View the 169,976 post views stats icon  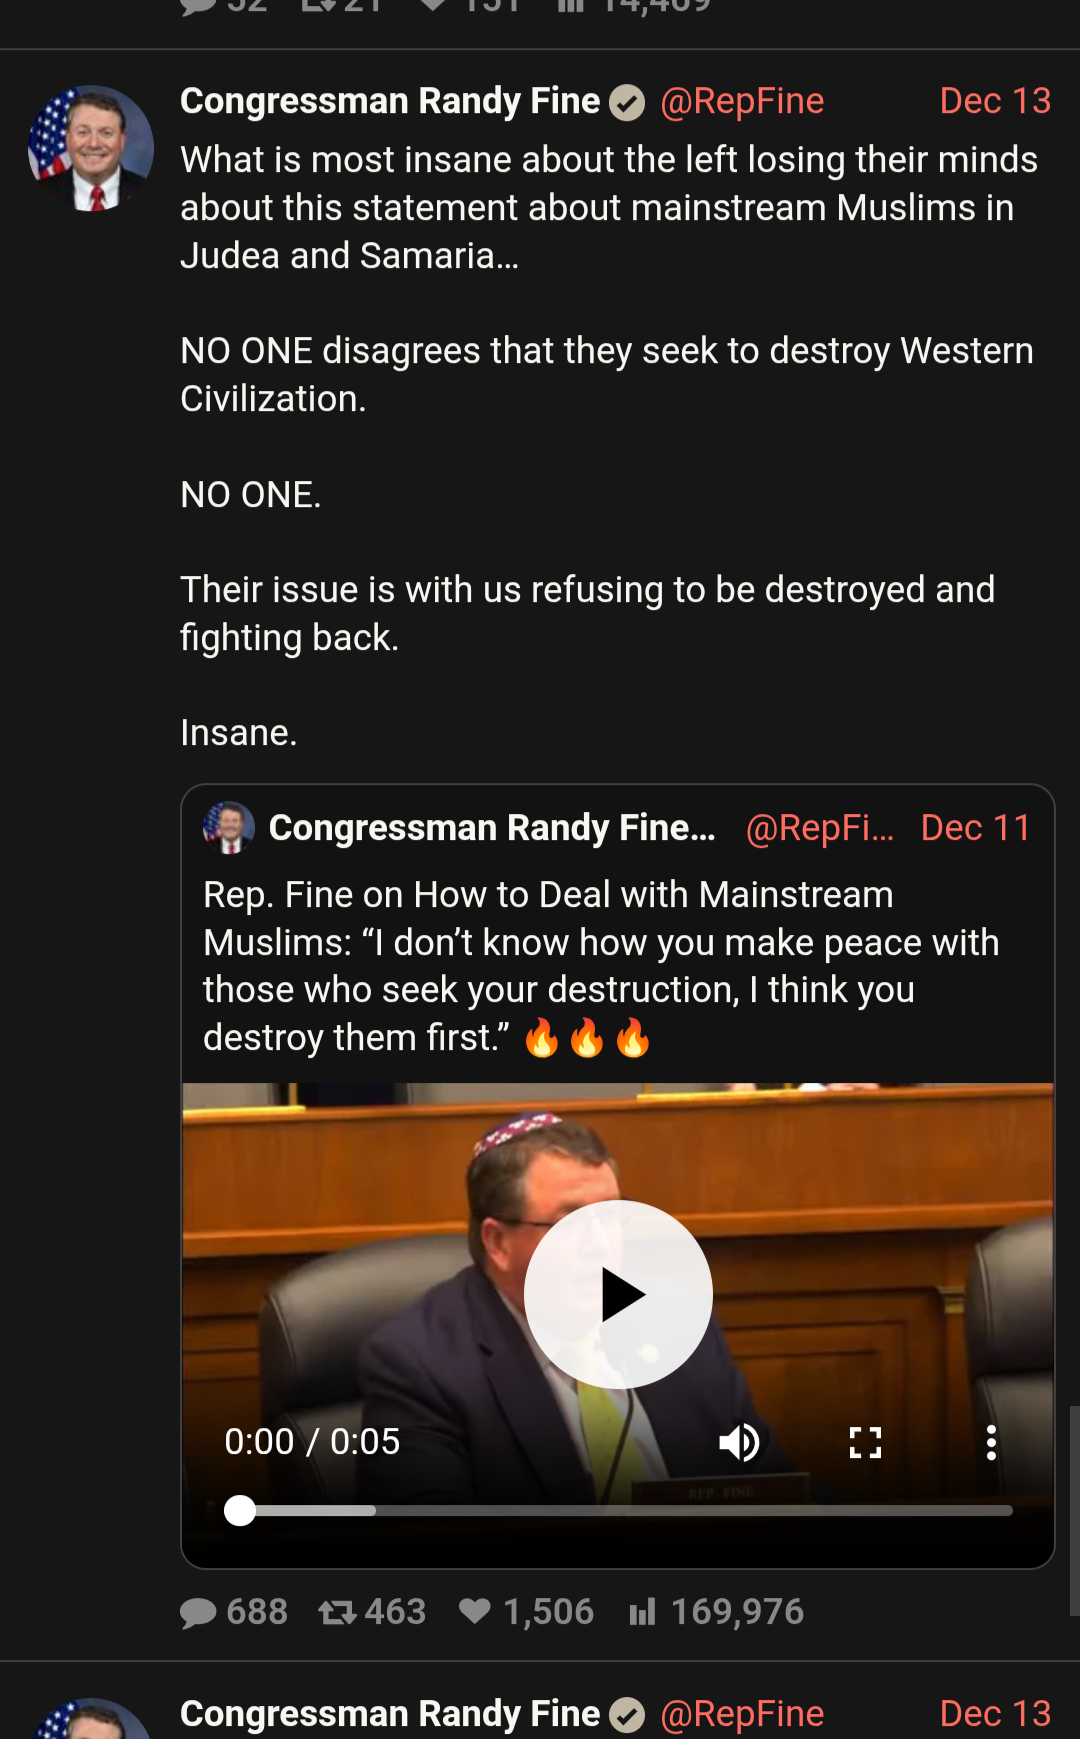(642, 1612)
